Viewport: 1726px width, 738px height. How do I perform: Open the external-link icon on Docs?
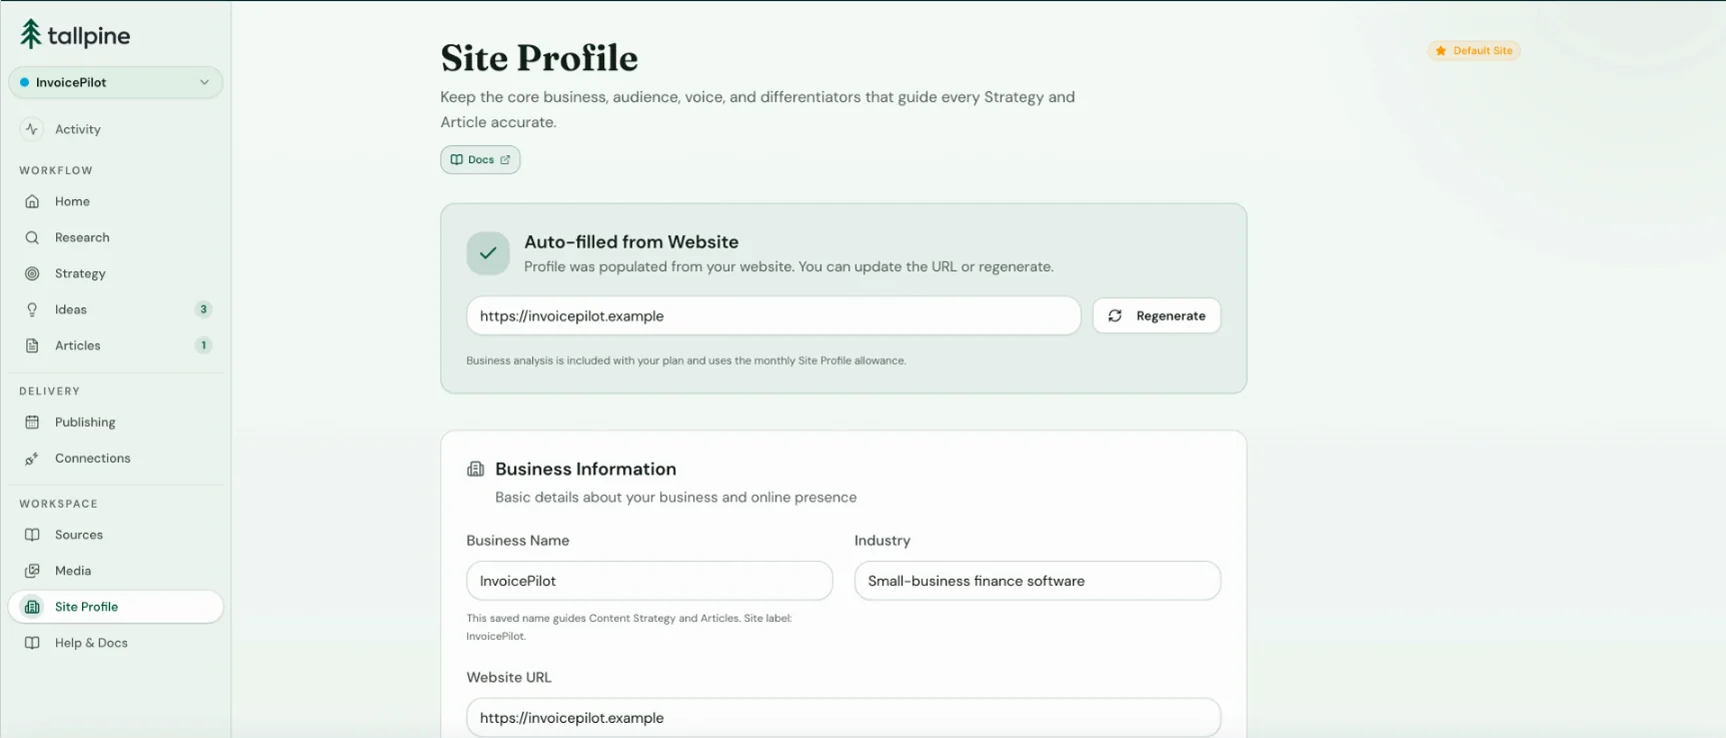click(505, 160)
